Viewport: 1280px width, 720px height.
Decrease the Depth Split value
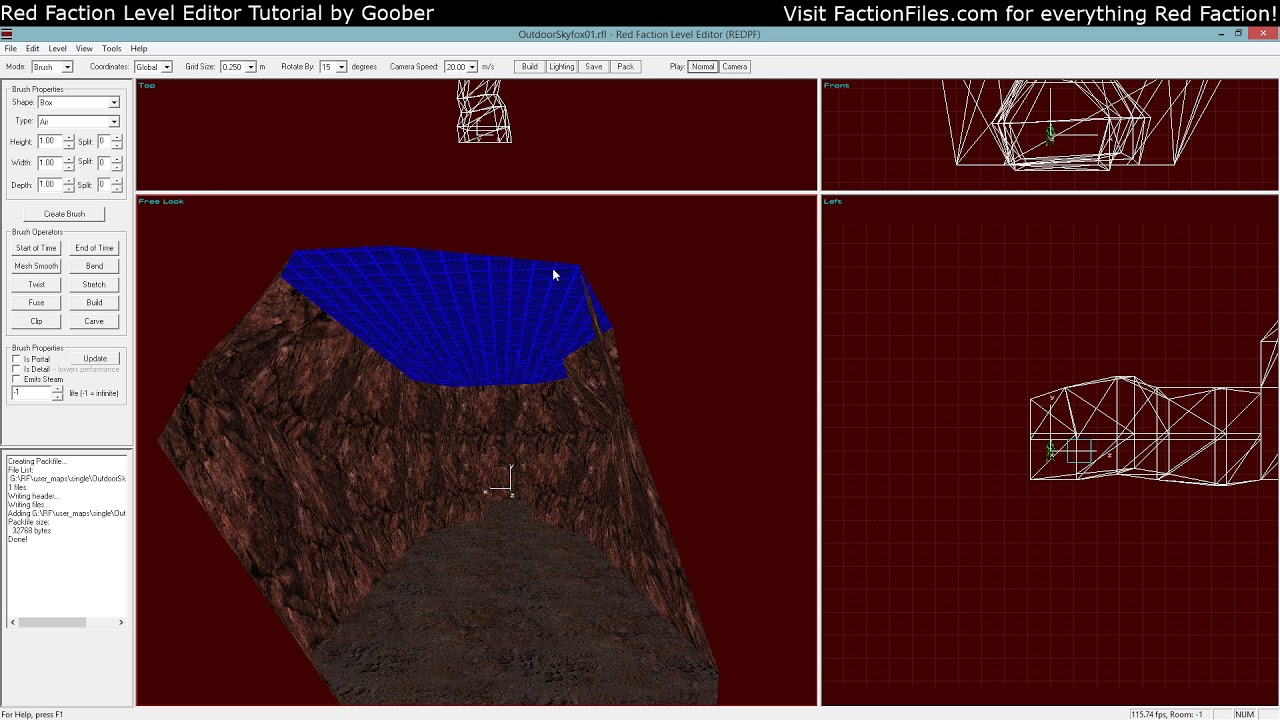(x=116, y=189)
